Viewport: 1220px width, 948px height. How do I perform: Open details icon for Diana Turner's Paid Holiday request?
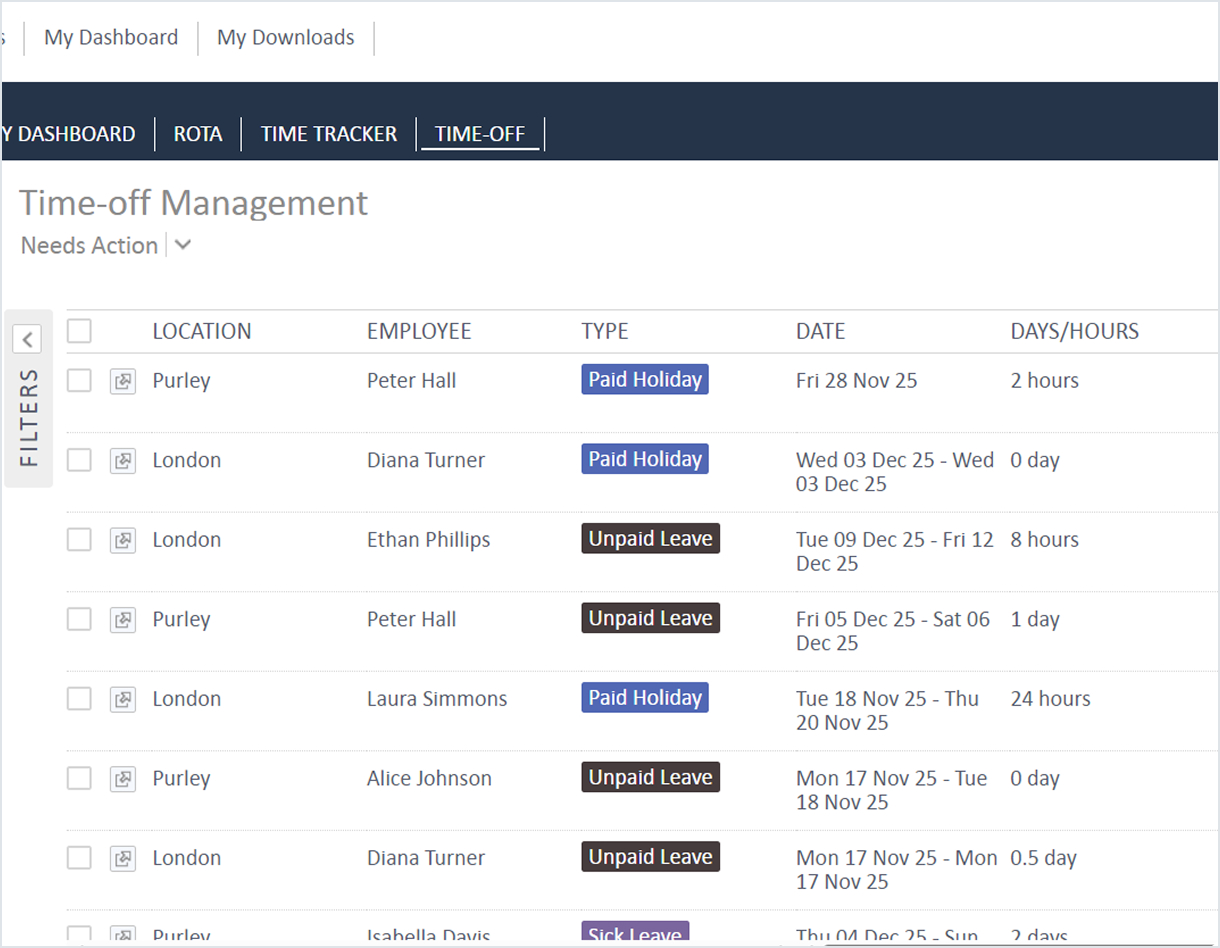coord(122,461)
